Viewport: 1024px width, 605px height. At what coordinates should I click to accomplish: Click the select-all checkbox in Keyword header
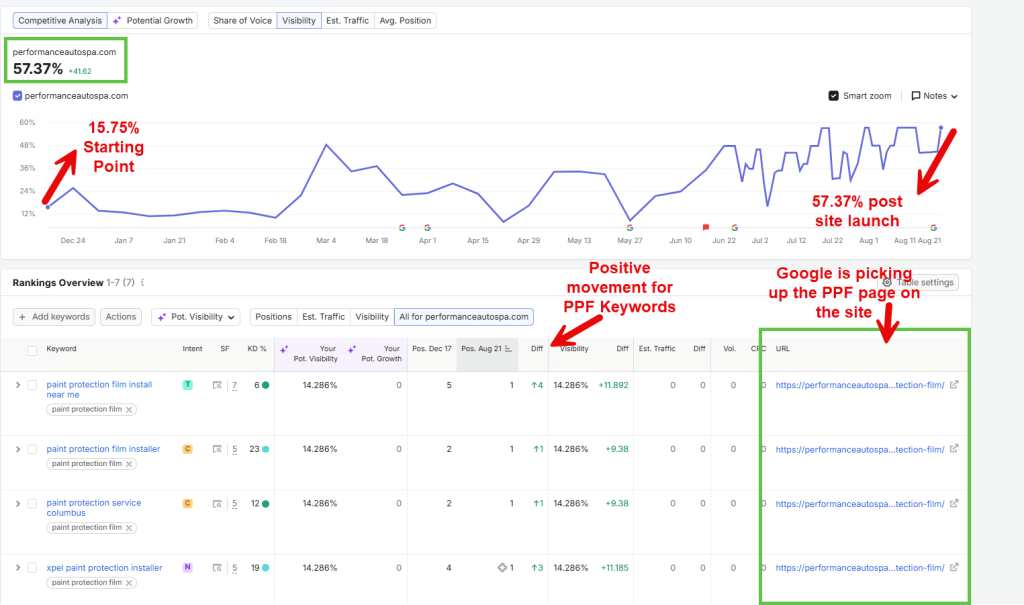click(x=32, y=351)
